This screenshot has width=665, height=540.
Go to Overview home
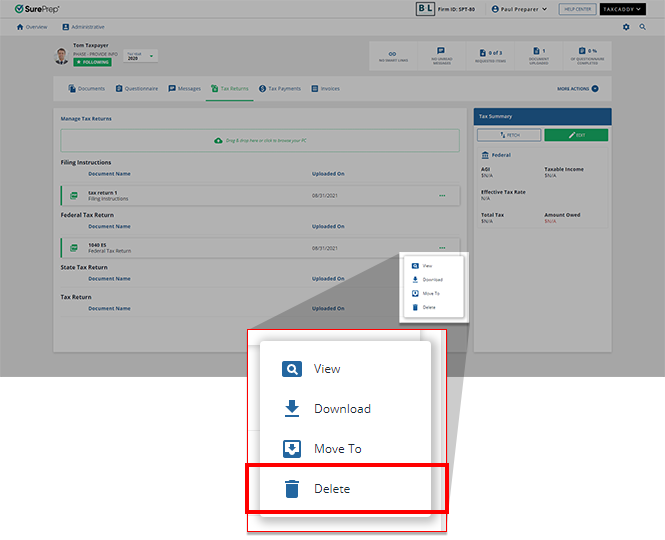coord(32,27)
